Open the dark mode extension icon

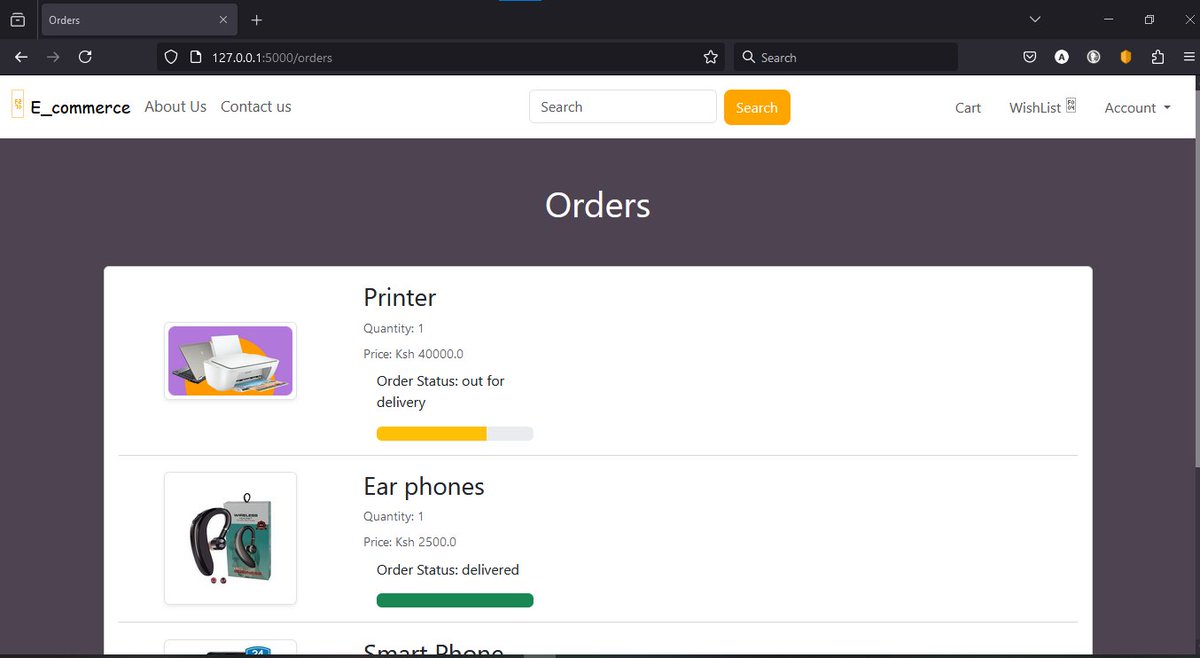coord(1094,57)
